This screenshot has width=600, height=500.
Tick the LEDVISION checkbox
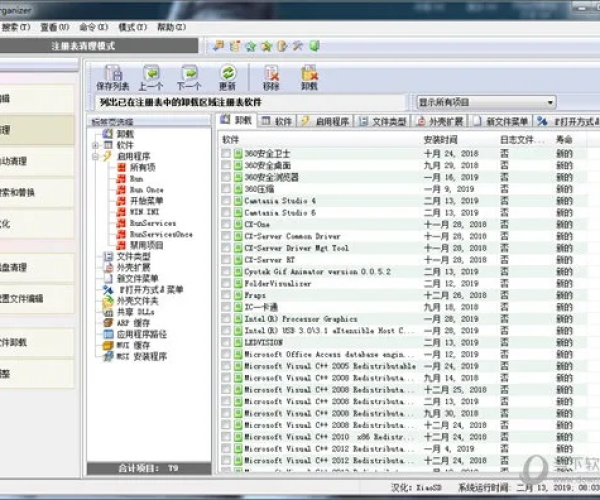(x=226, y=342)
